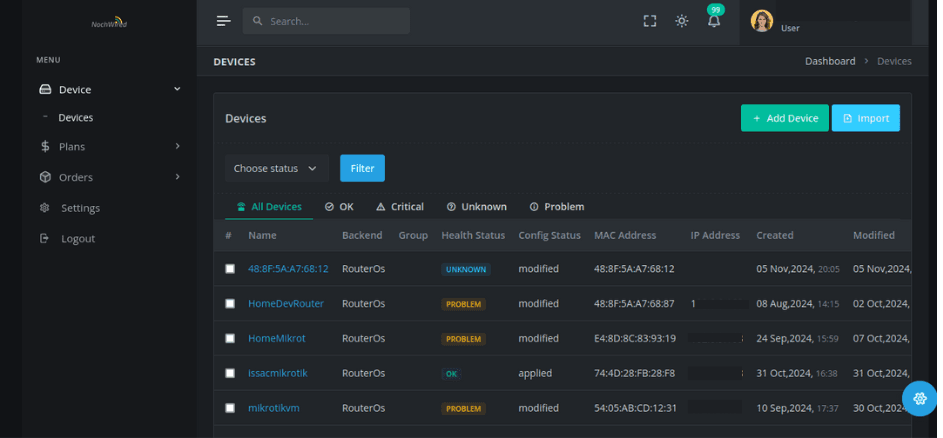
Task: Open the 48:8F:5A:A7:68:12 device link
Action: point(288,269)
